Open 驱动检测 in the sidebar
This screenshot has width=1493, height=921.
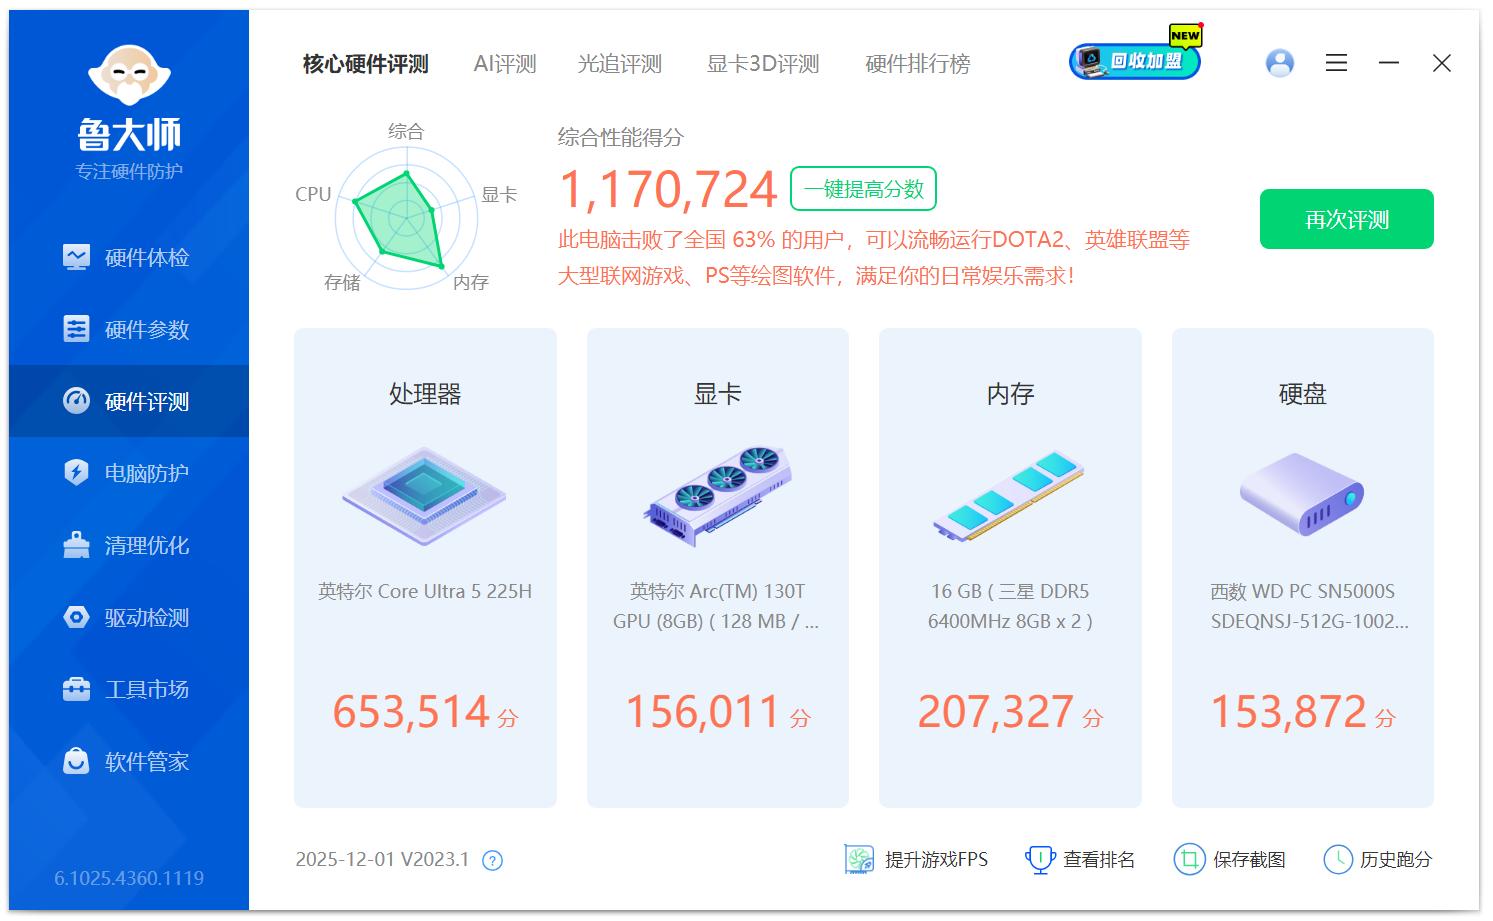coord(129,617)
